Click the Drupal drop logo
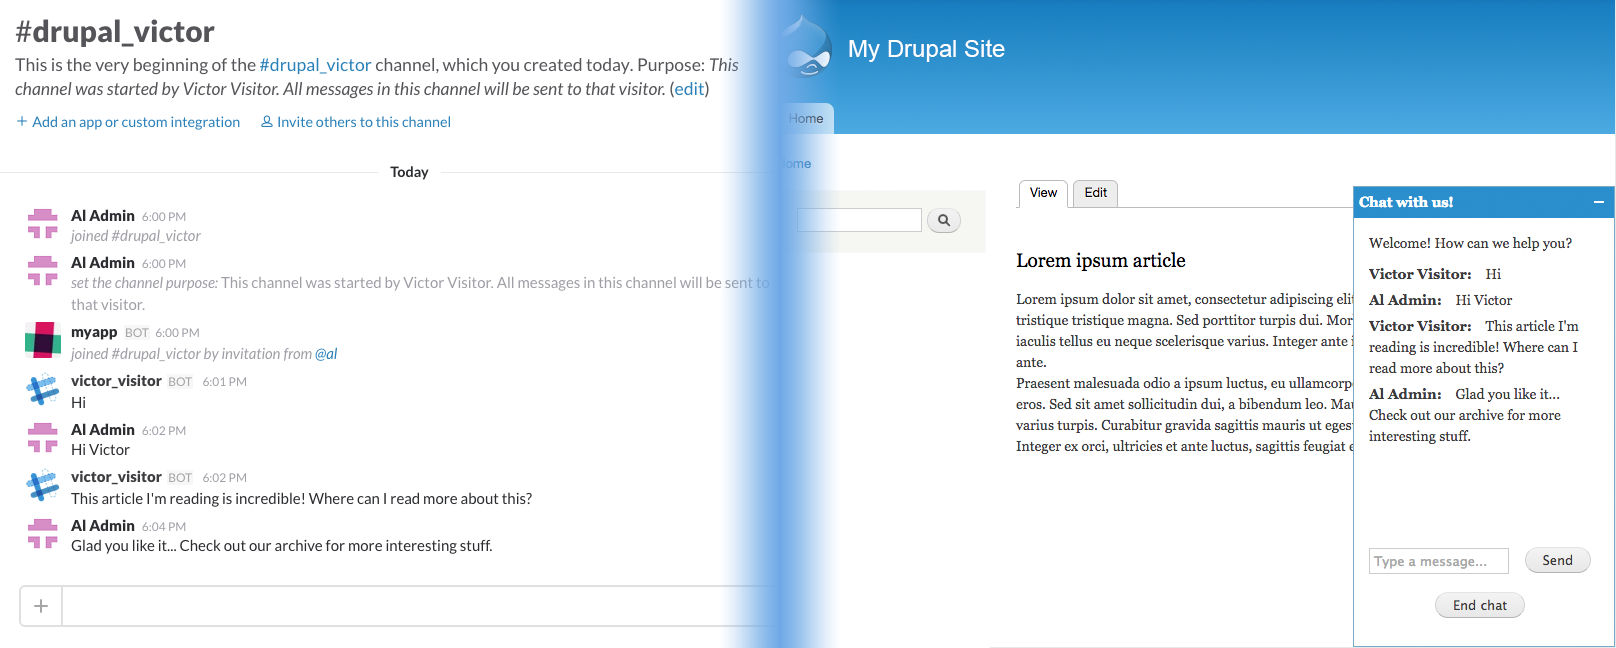The image size is (1616, 648). (810, 47)
